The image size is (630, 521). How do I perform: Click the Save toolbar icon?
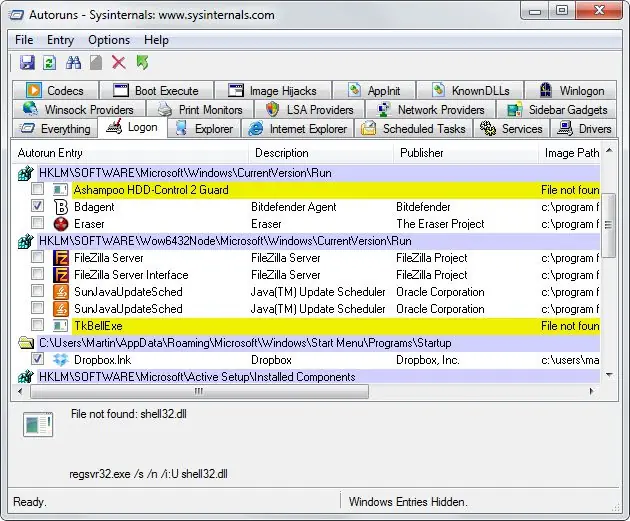pos(27,63)
